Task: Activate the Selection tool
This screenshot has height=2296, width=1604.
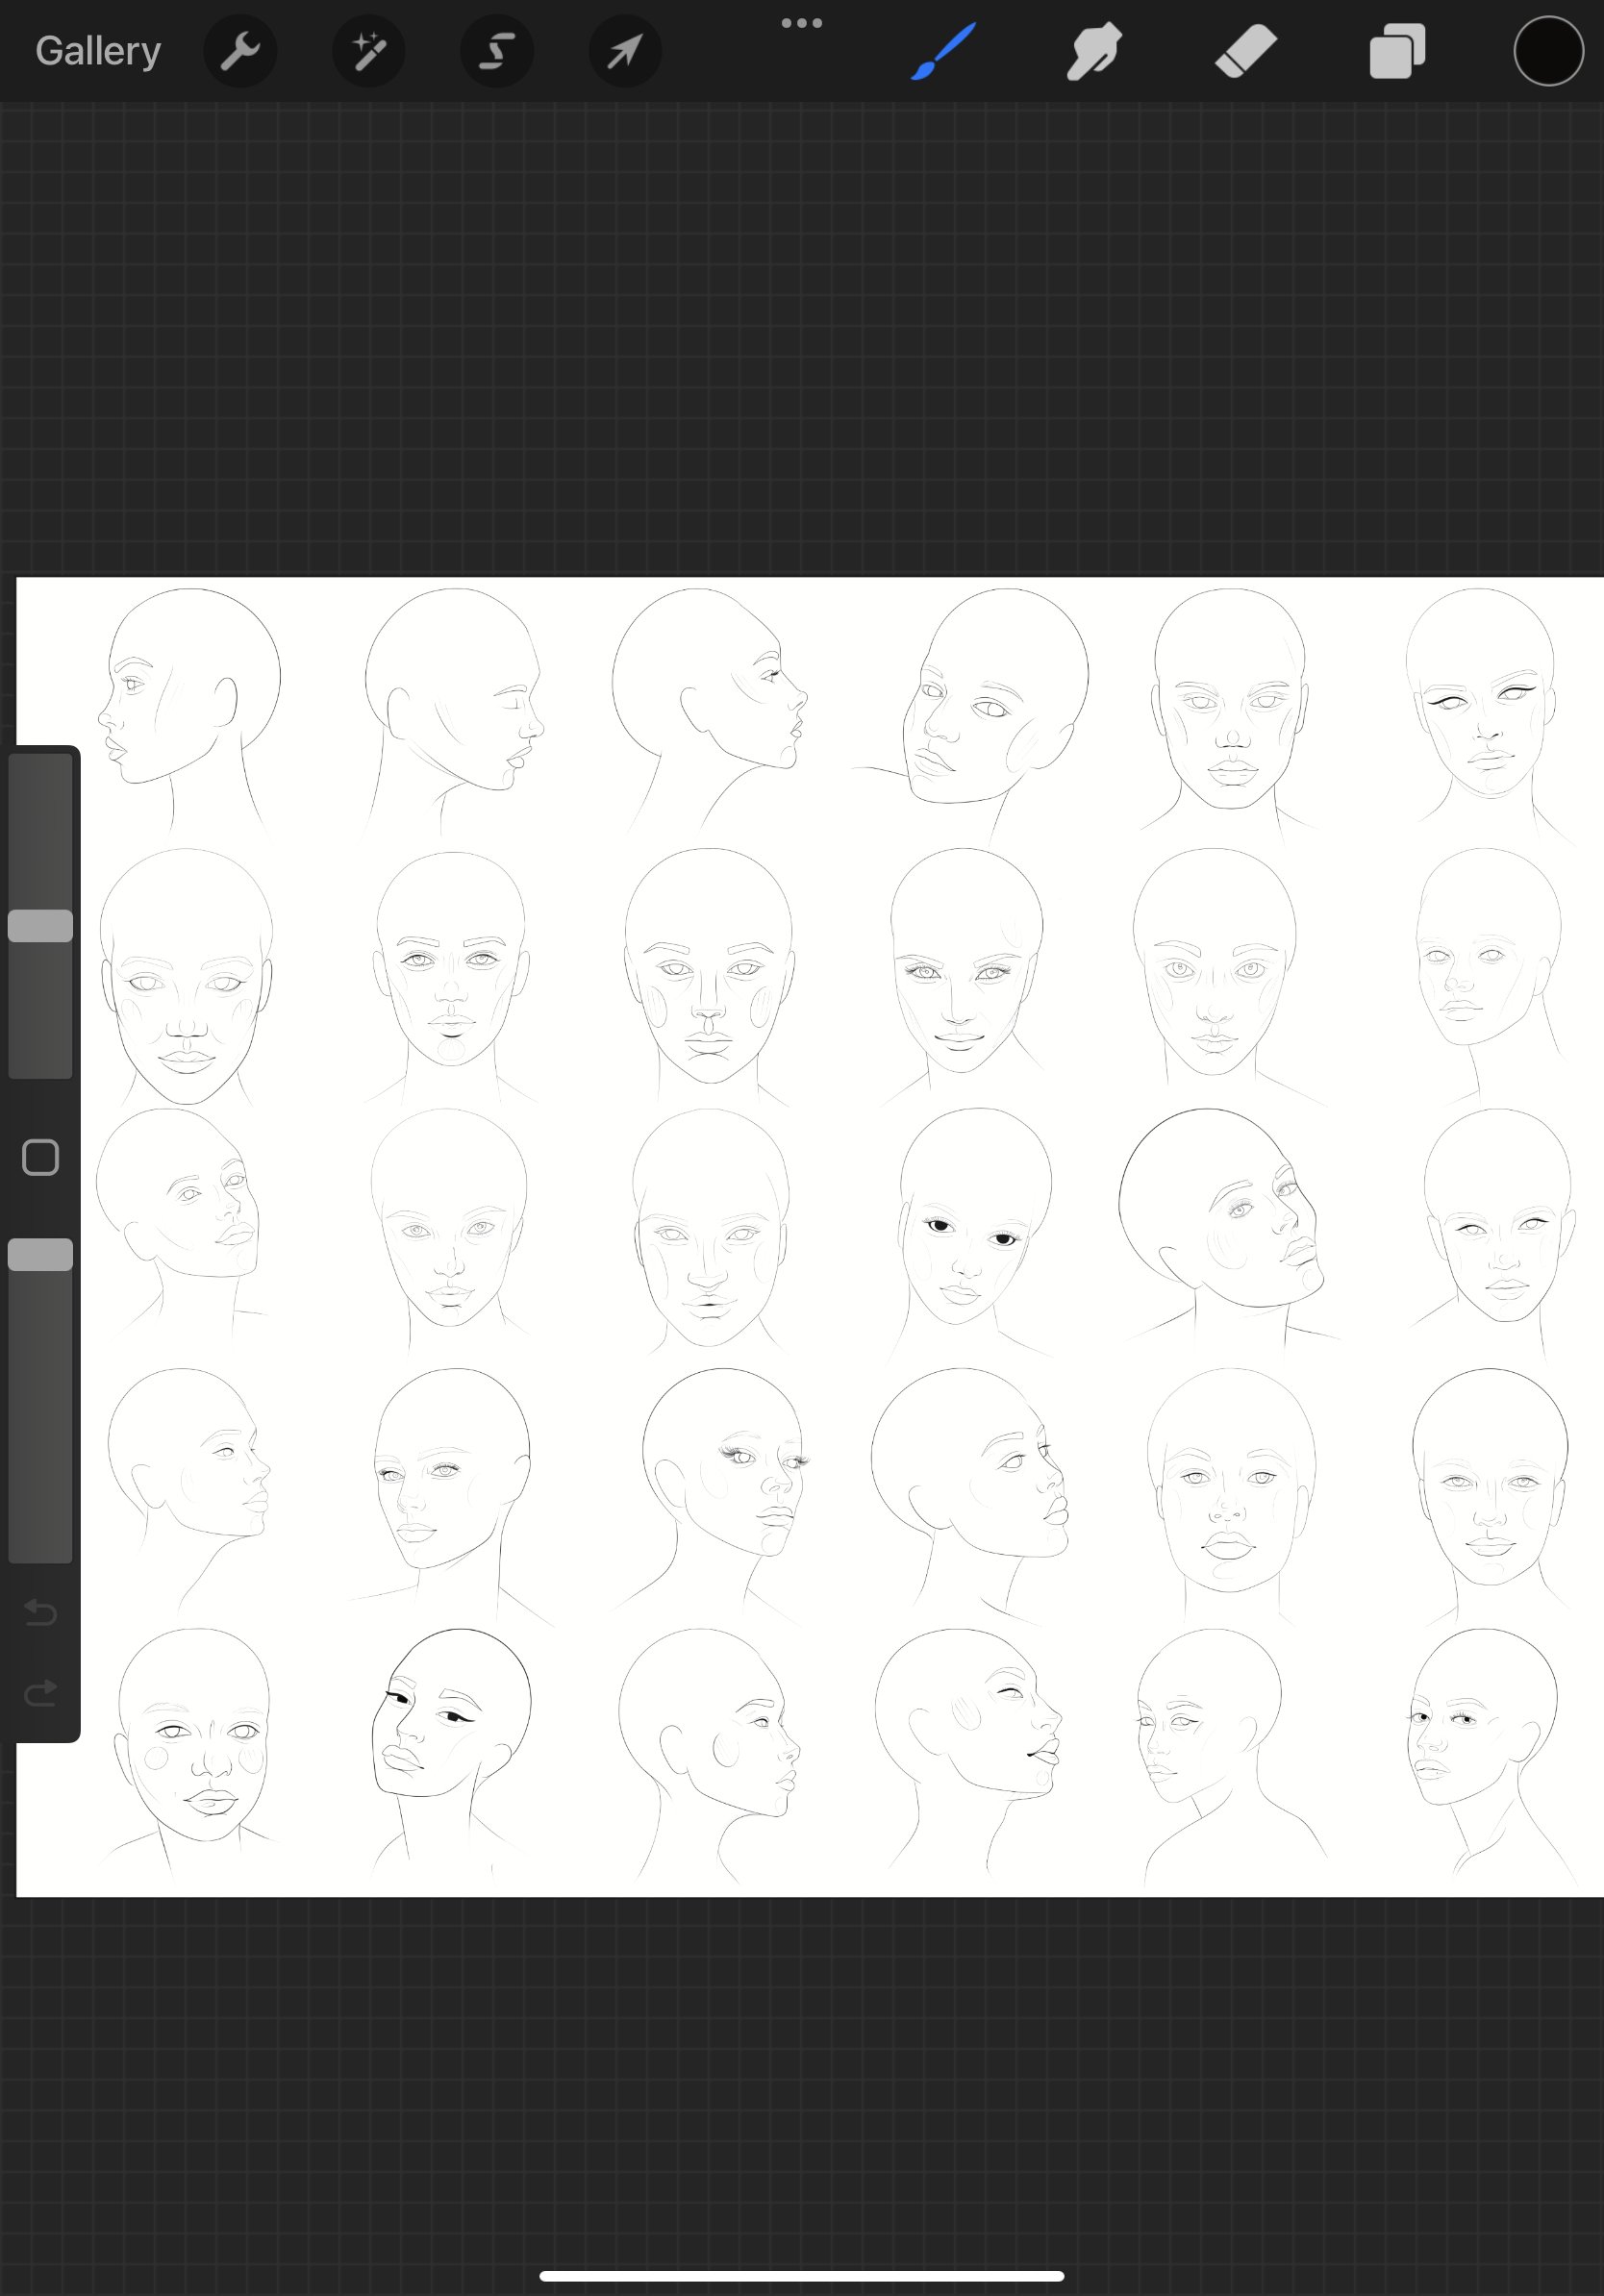Action: pyautogui.click(x=496, y=50)
